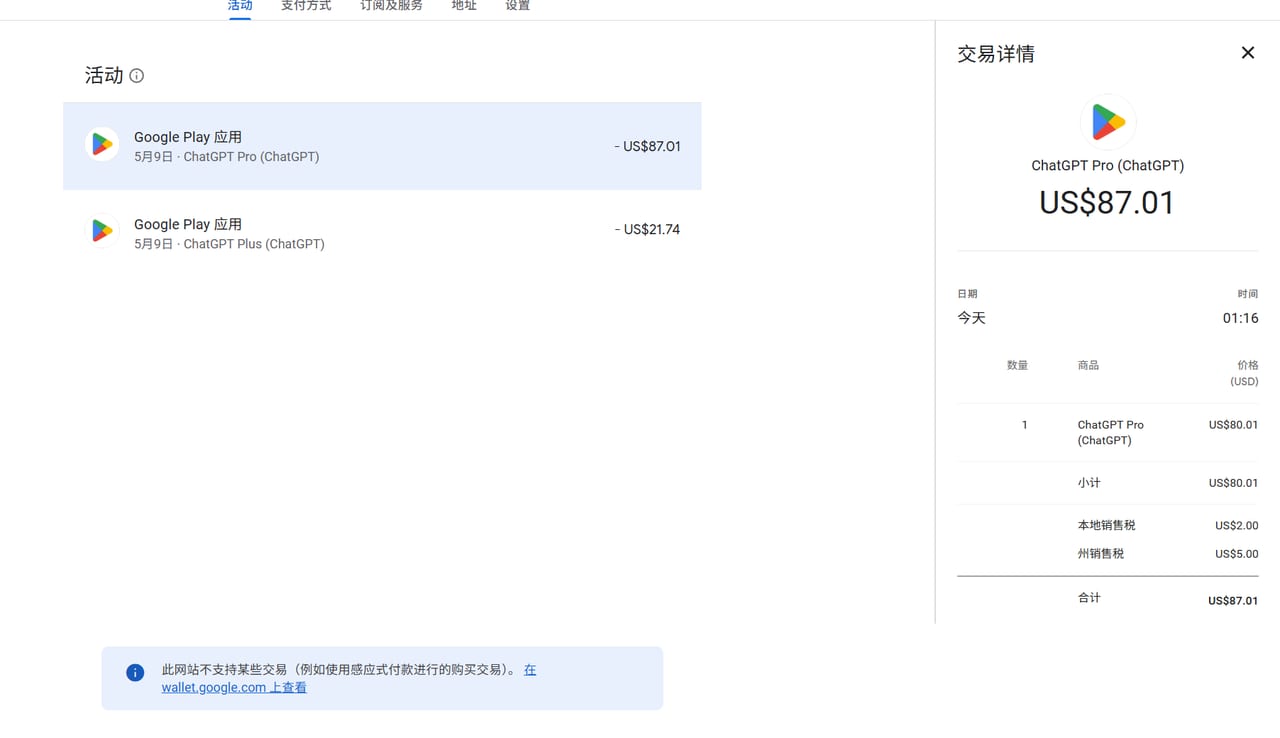Select the ChatGPT Plus transaction row

click(382, 231)
